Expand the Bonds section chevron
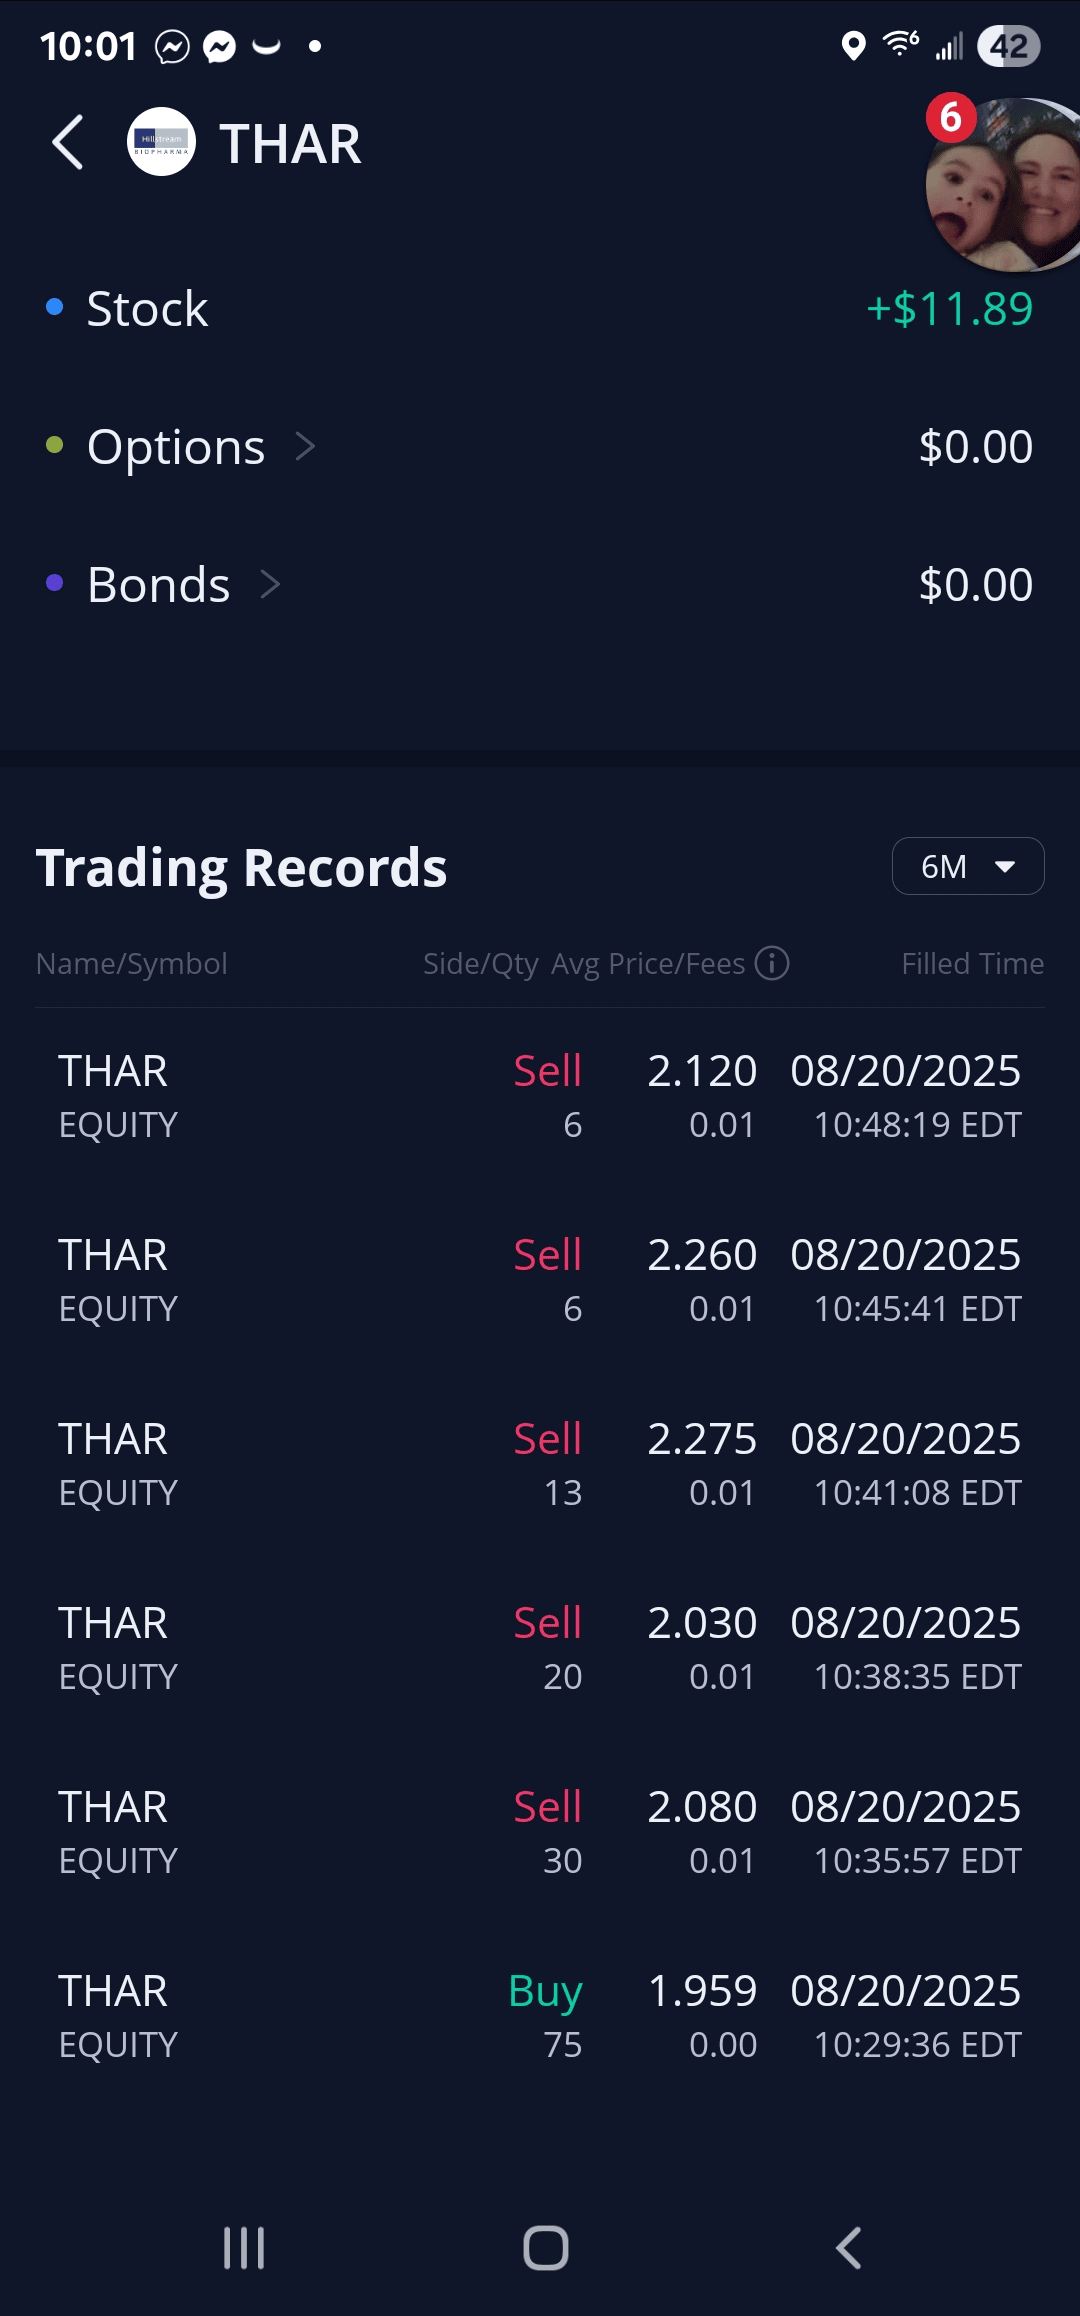This screenshot has width=1080, height=2316. 270,584
